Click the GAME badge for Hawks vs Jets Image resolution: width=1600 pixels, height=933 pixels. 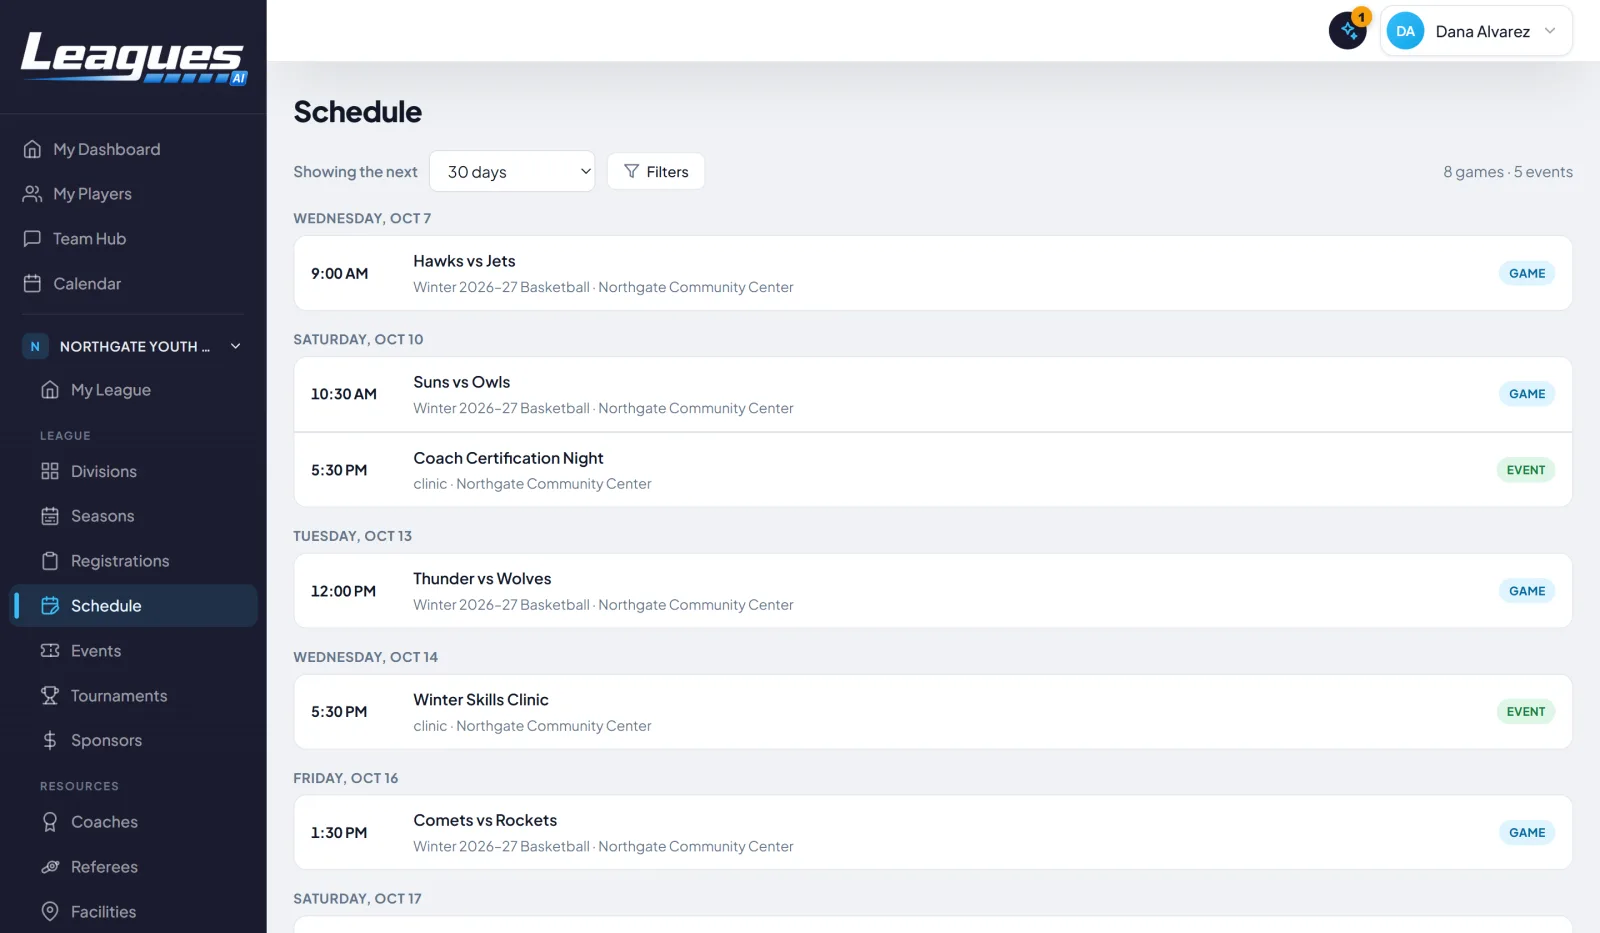pyautogui.click(x=1527, y=273)
